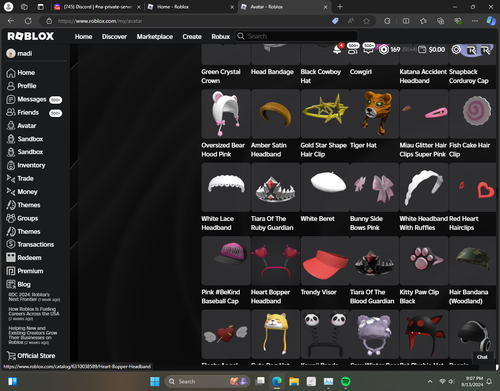Open File Explorer from the taskbar
Image resolution: width=500 pixels, height=391 pixels.
pyautogui.click(x=294, y=381)
